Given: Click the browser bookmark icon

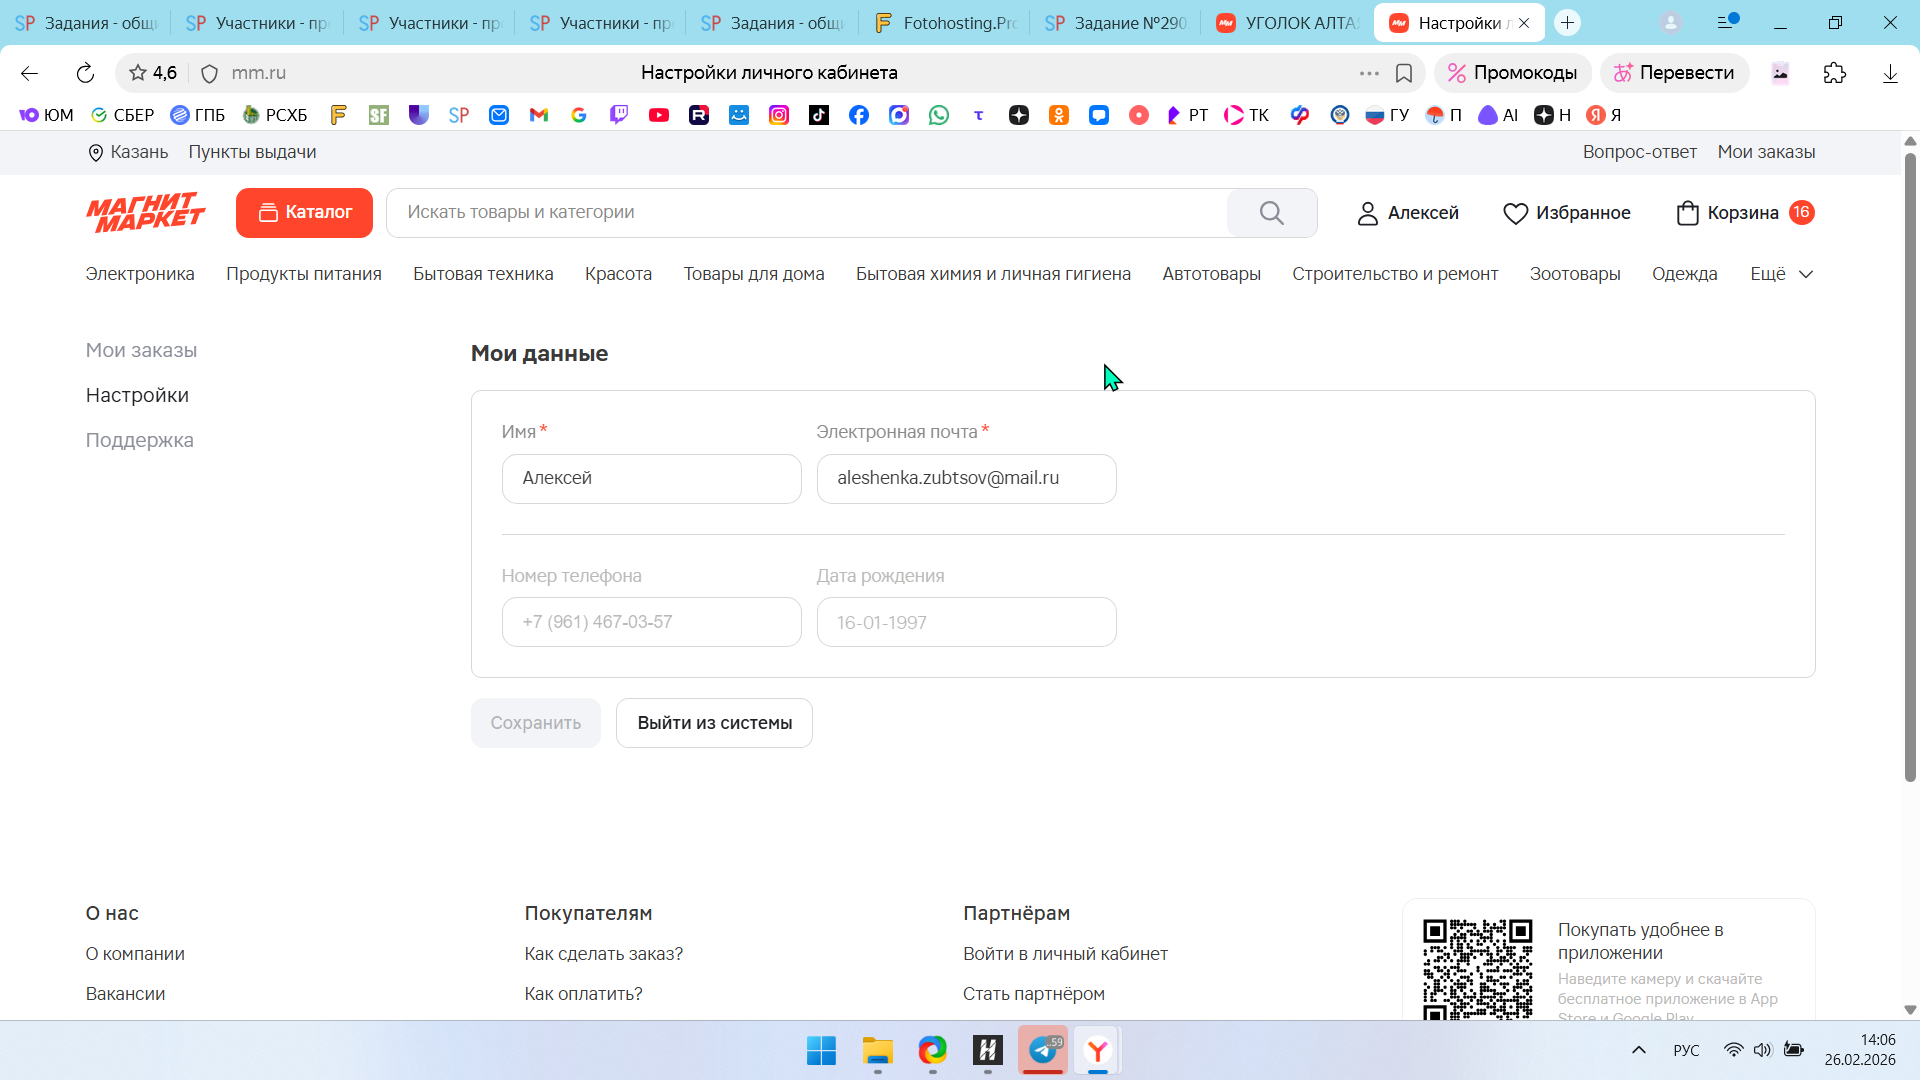Looking at the screenshot, I should [x=1404, y=73].
